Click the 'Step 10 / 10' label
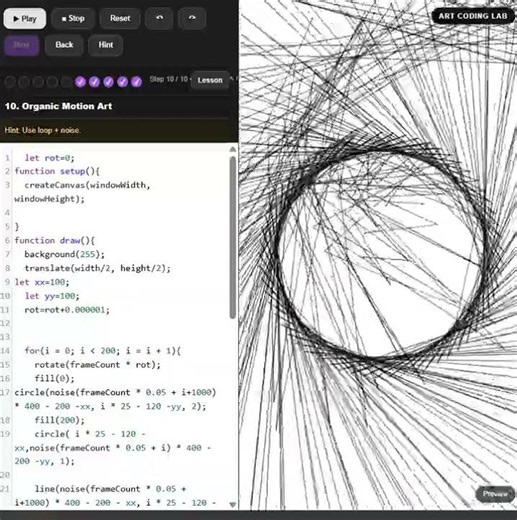 169,79
